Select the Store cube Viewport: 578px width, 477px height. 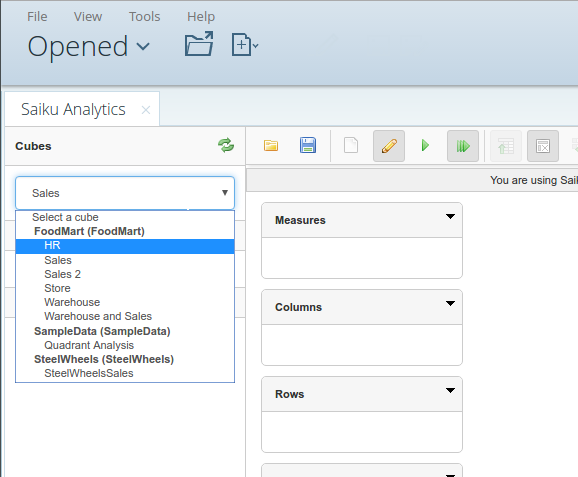[125, 288]
